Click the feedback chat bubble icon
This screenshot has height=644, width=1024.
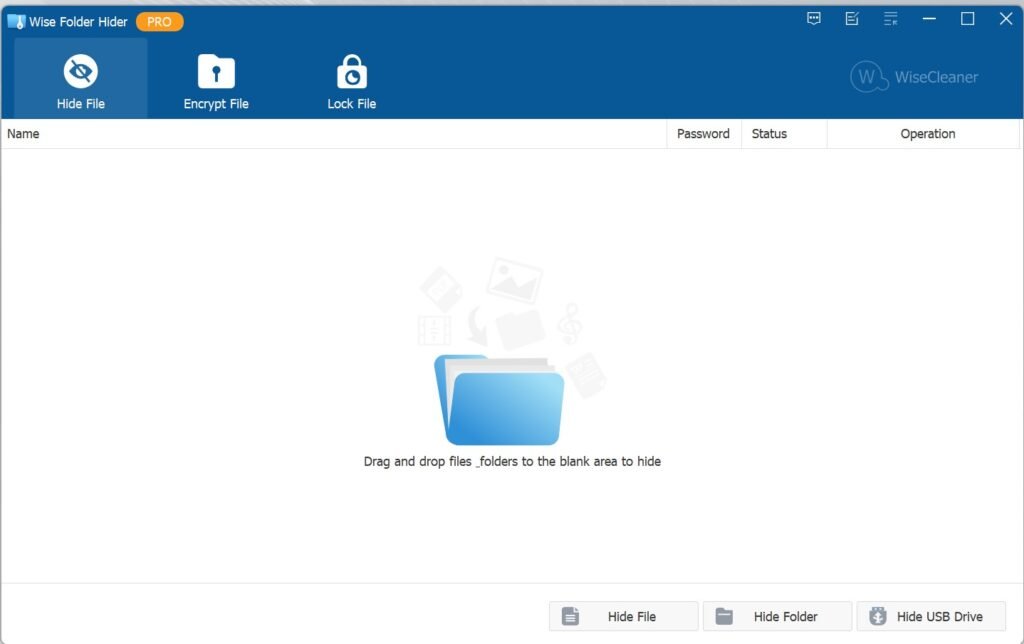coord(815,19)
